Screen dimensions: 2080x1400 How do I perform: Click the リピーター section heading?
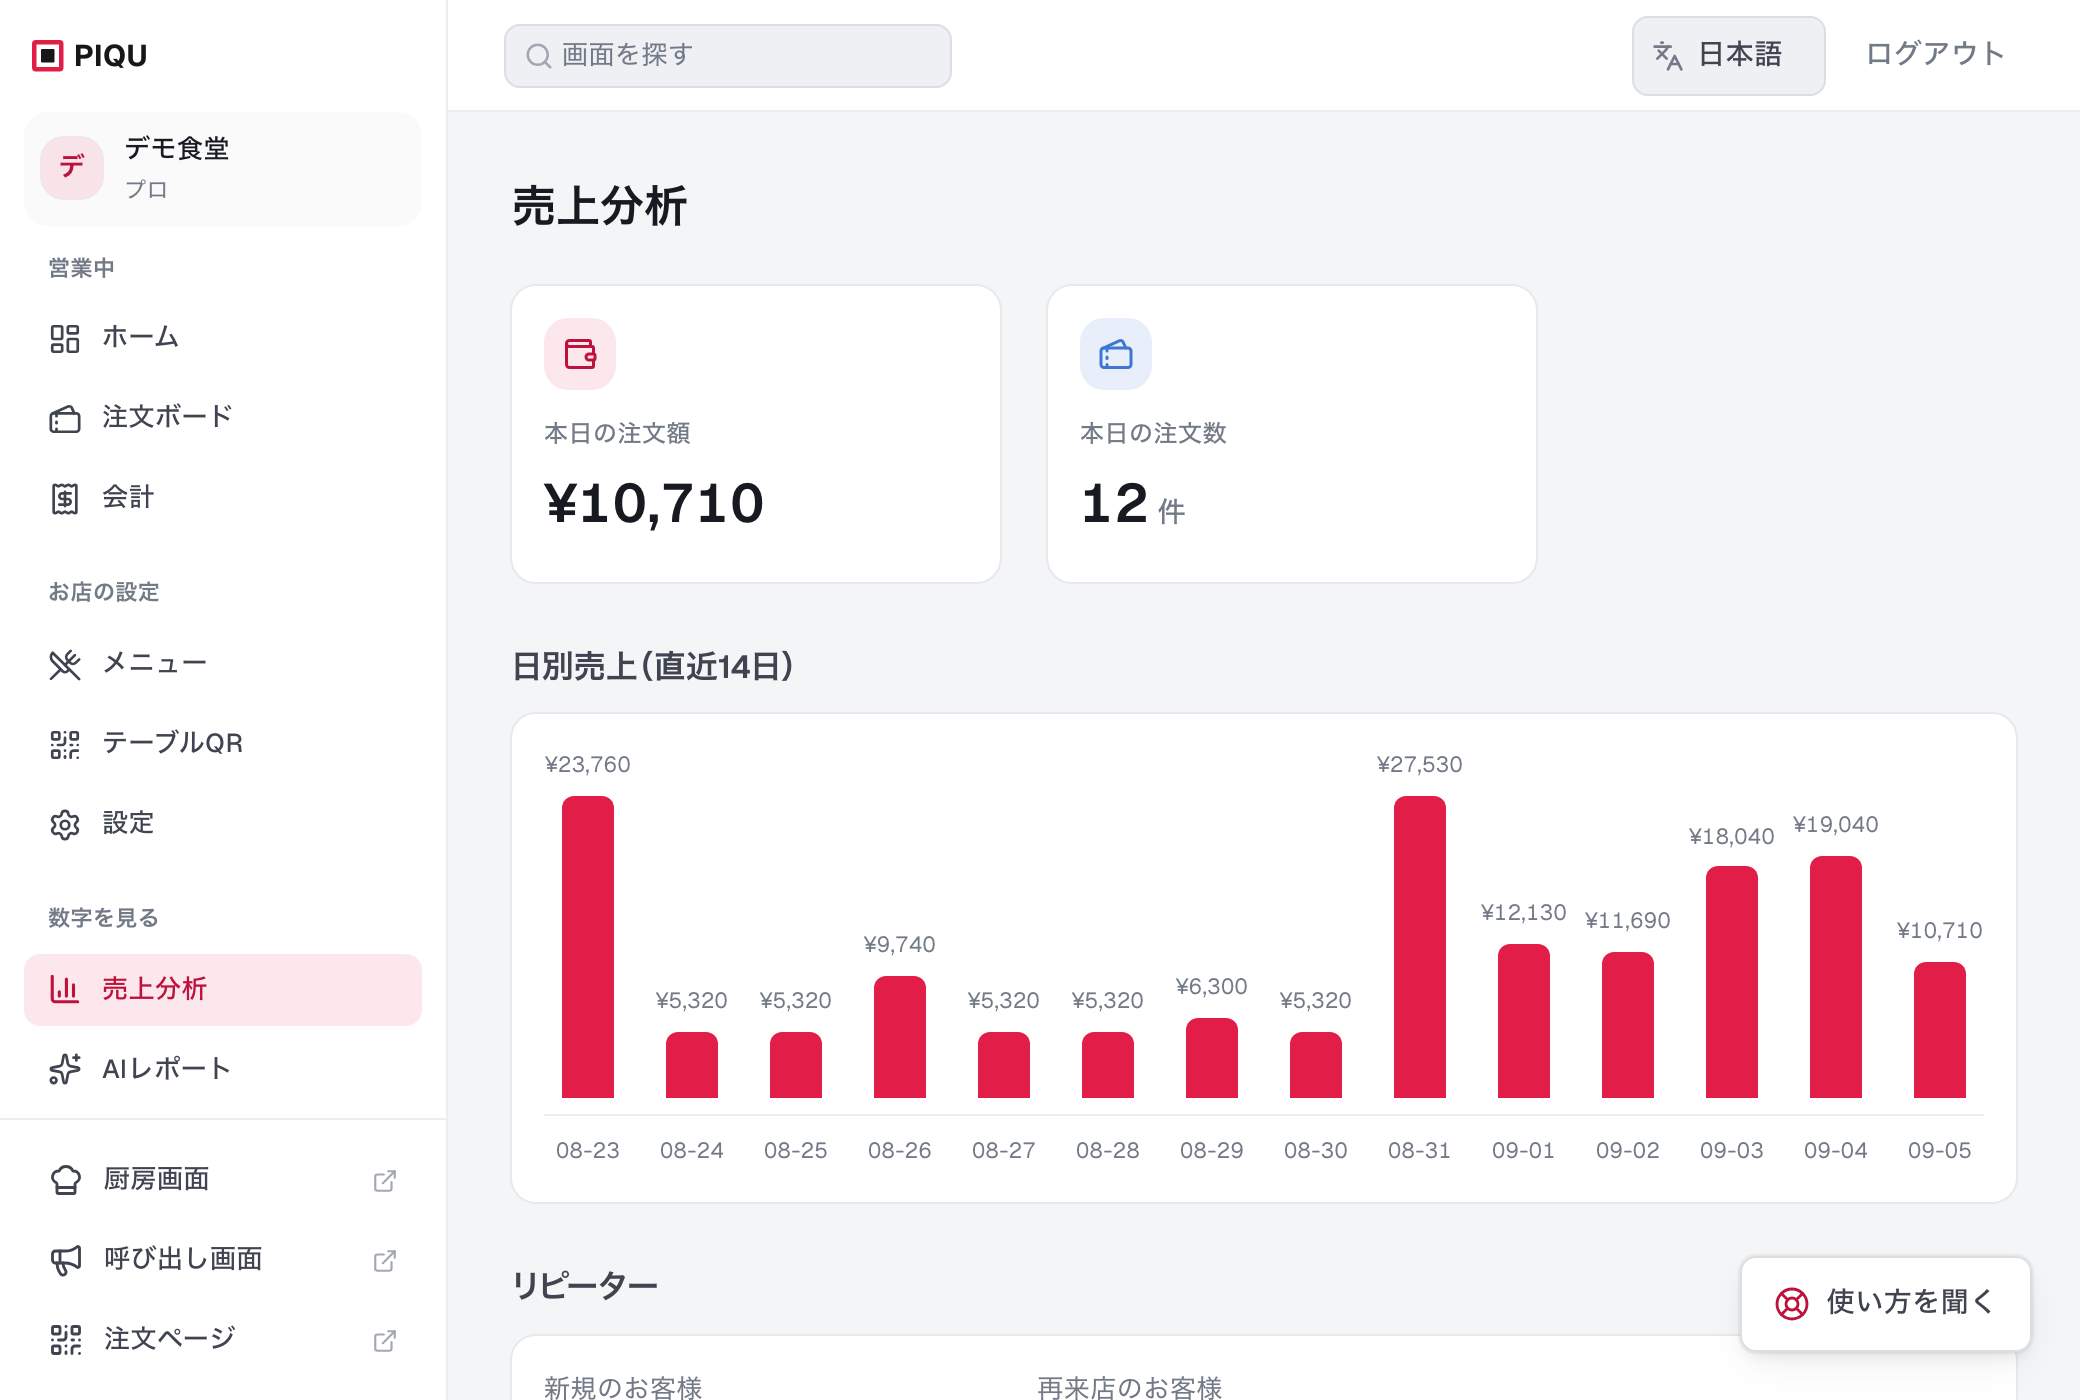(x=585, y=1285)
